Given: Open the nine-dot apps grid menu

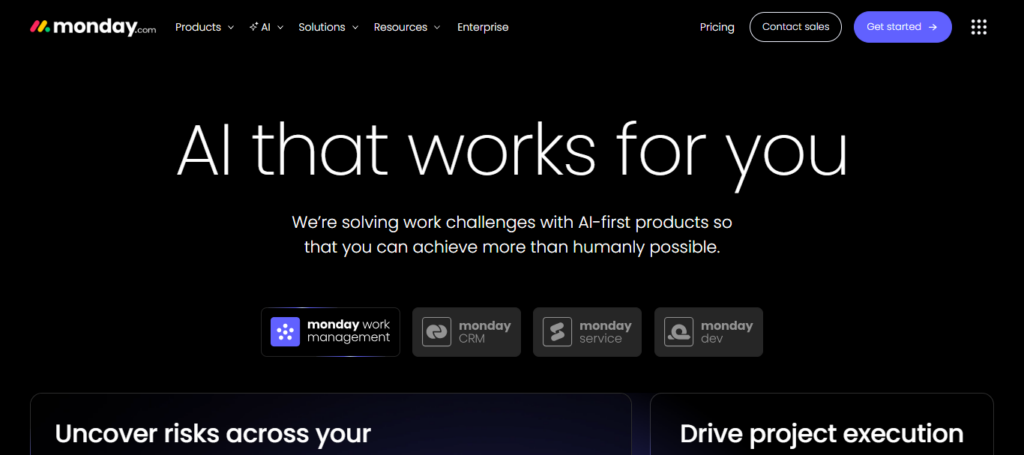Looking at the screenshot, I should [x=978, y=27].
